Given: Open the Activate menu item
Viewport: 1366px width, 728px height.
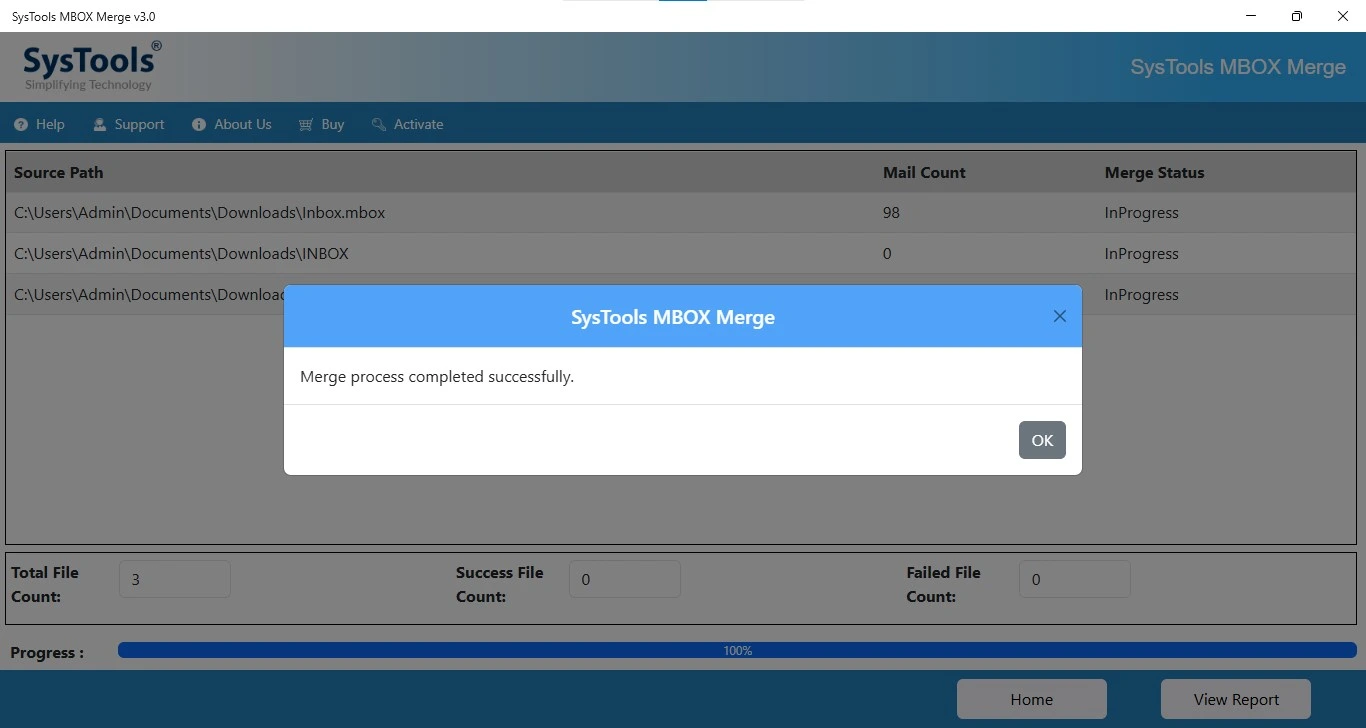Looking at the screenshot, I should point(407,125).
